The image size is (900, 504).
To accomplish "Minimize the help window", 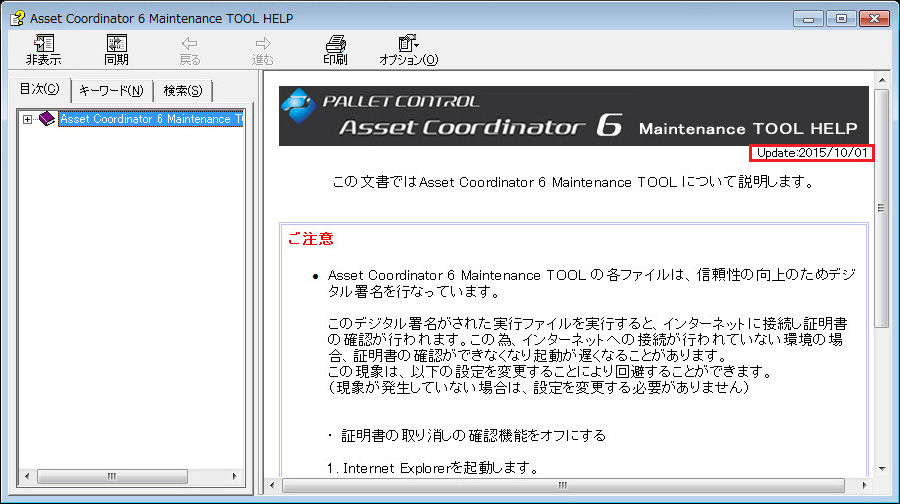I will [808, 19].
